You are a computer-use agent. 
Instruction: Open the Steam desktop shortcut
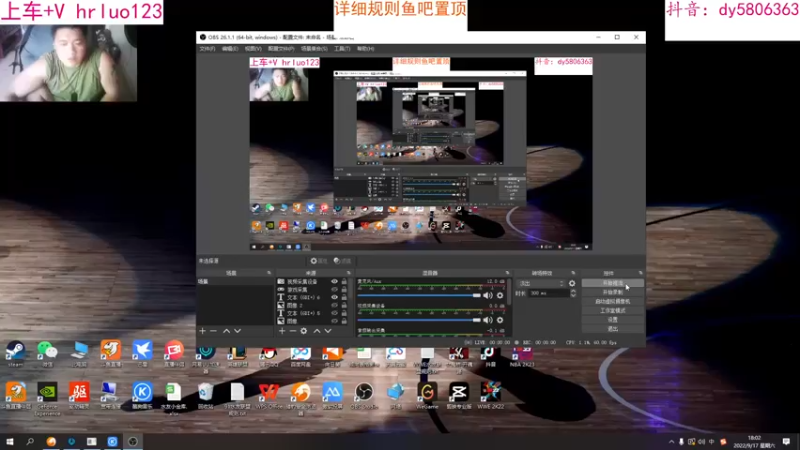point(15,354)
